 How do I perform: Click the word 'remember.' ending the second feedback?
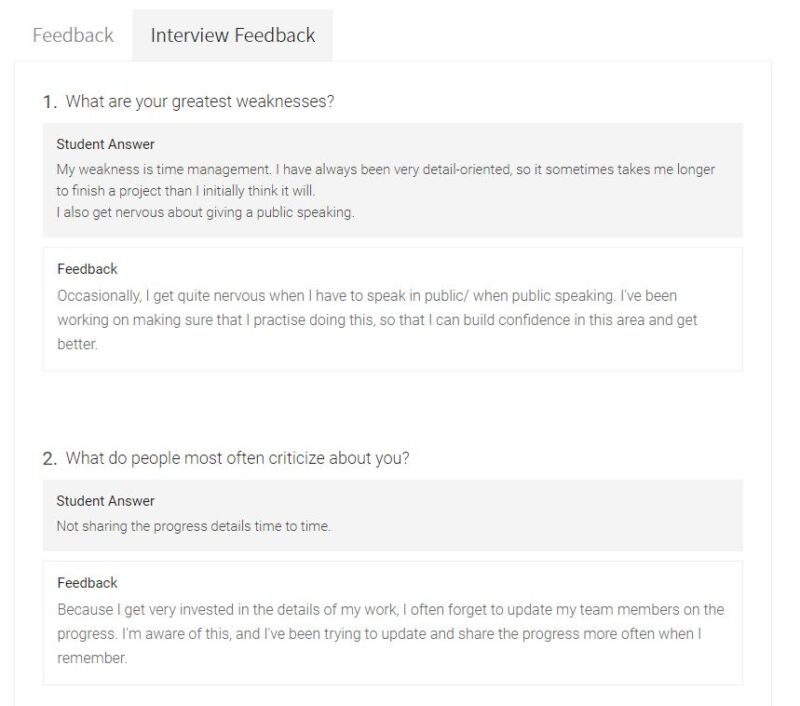pos(92,658)
